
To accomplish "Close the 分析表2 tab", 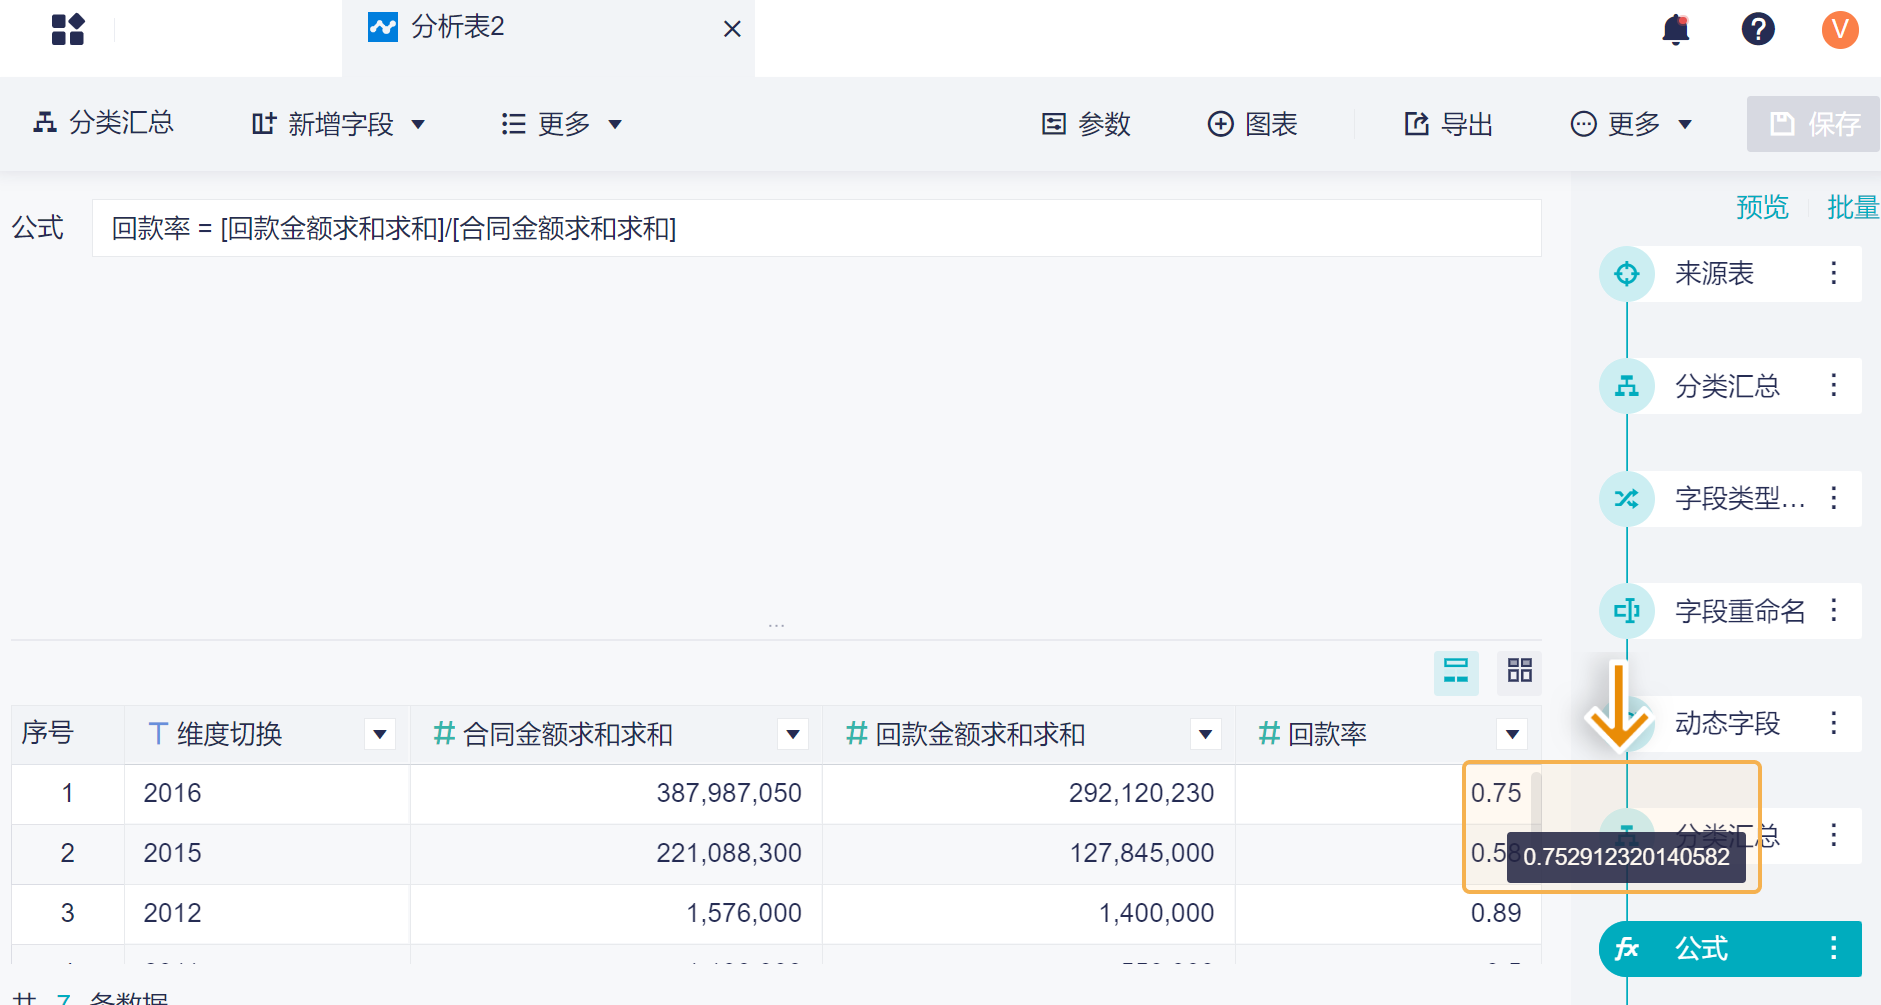I will [x=732, y=29].
